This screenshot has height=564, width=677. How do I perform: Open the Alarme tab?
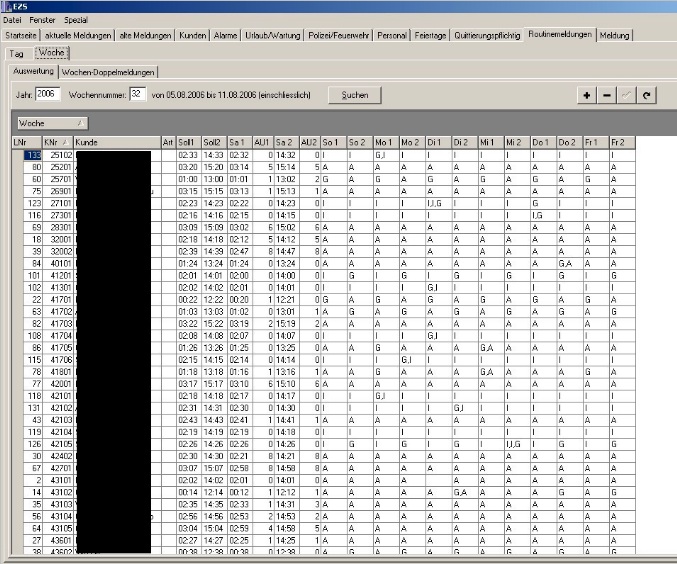coord(225,35)
